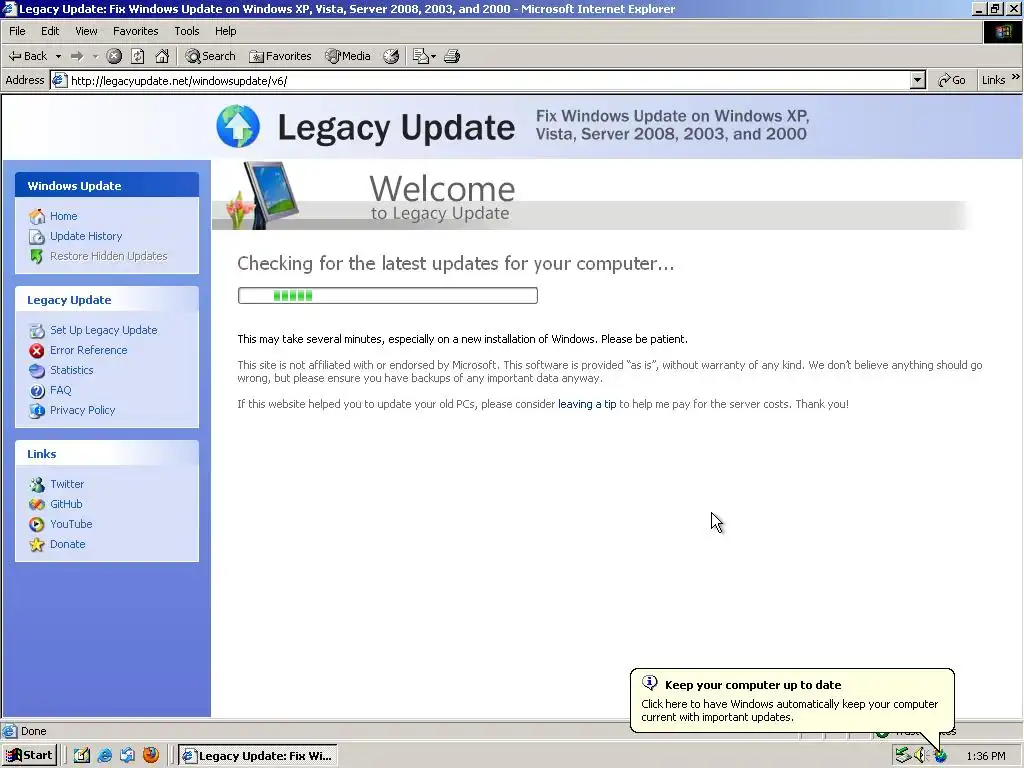Click the Print toolbar icon

[452, 56]
